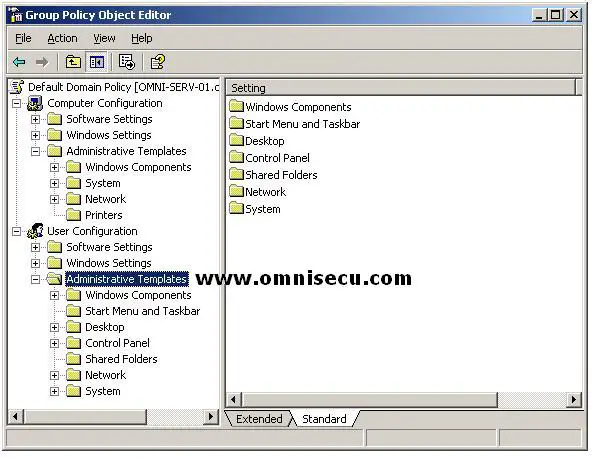Select Windows Settings label under User Configuration

(109, 263)
